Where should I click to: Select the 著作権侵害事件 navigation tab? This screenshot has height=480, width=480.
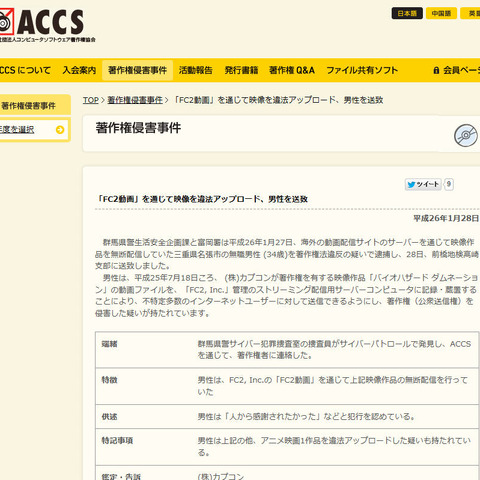137,70
